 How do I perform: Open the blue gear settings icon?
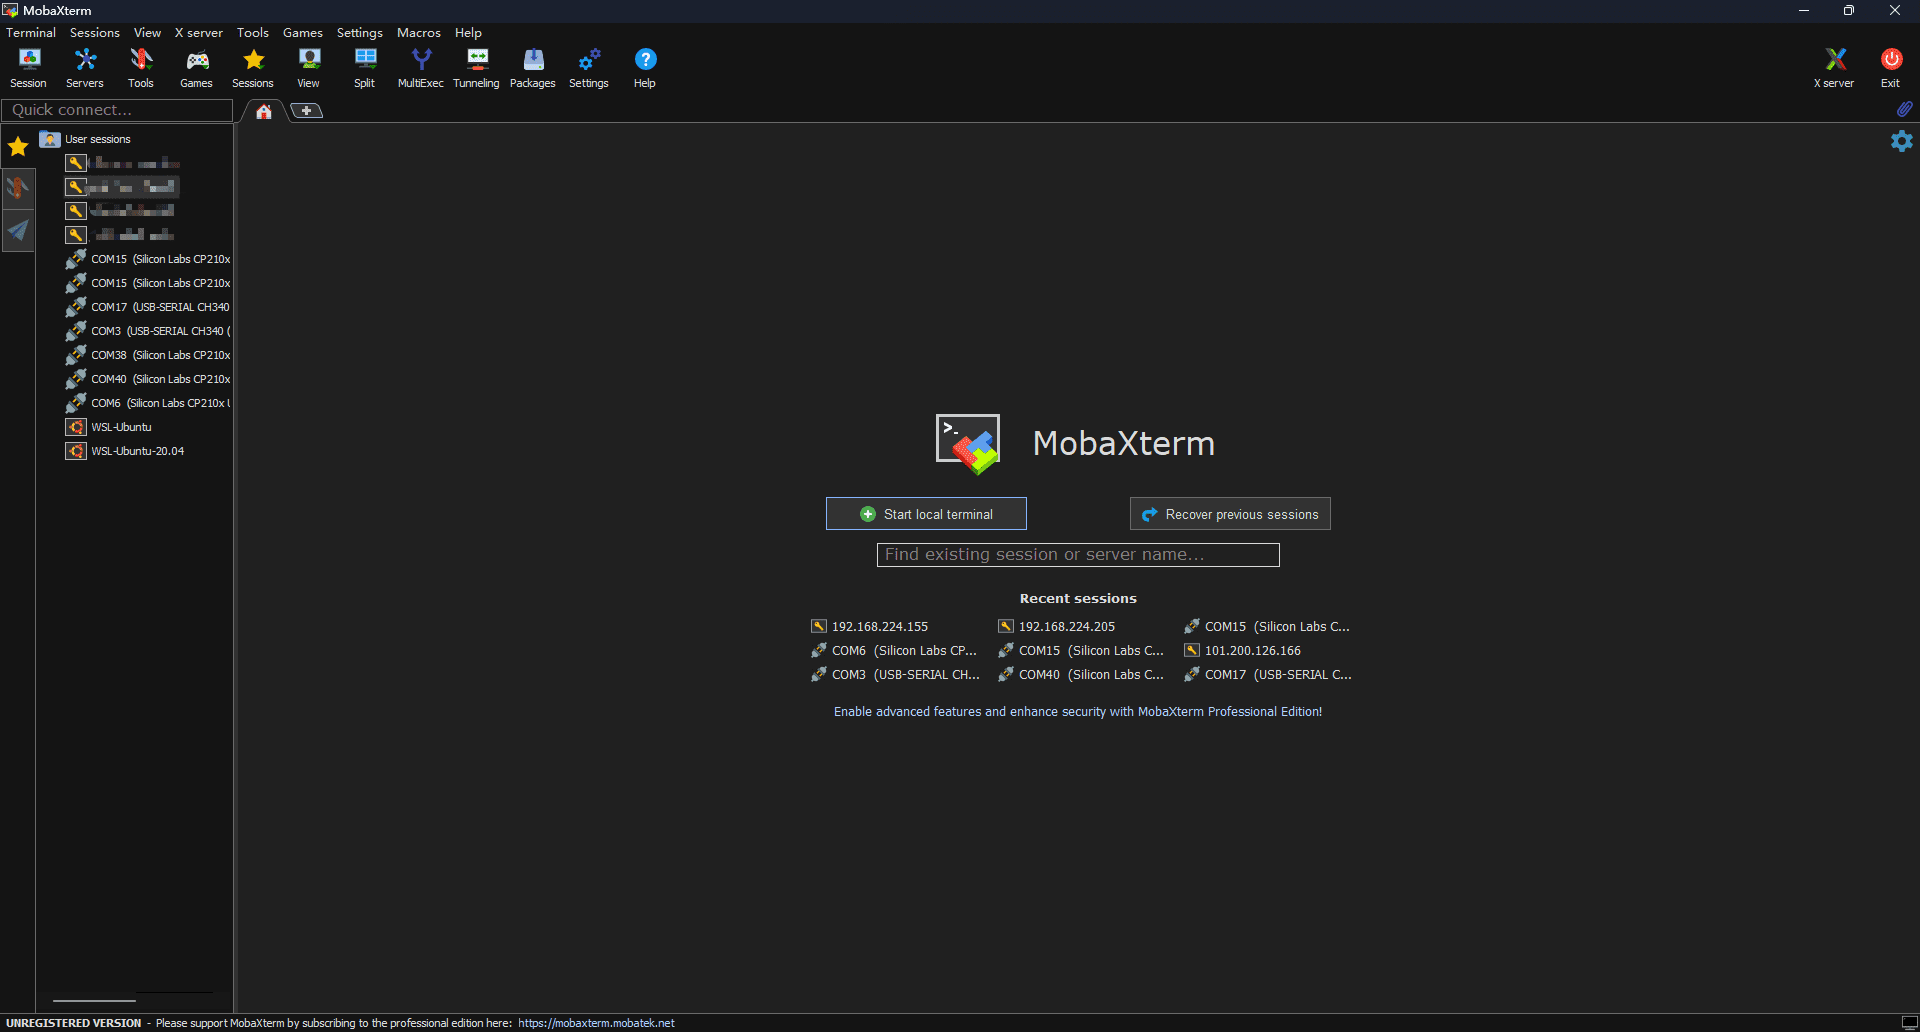pos(1902,141)
